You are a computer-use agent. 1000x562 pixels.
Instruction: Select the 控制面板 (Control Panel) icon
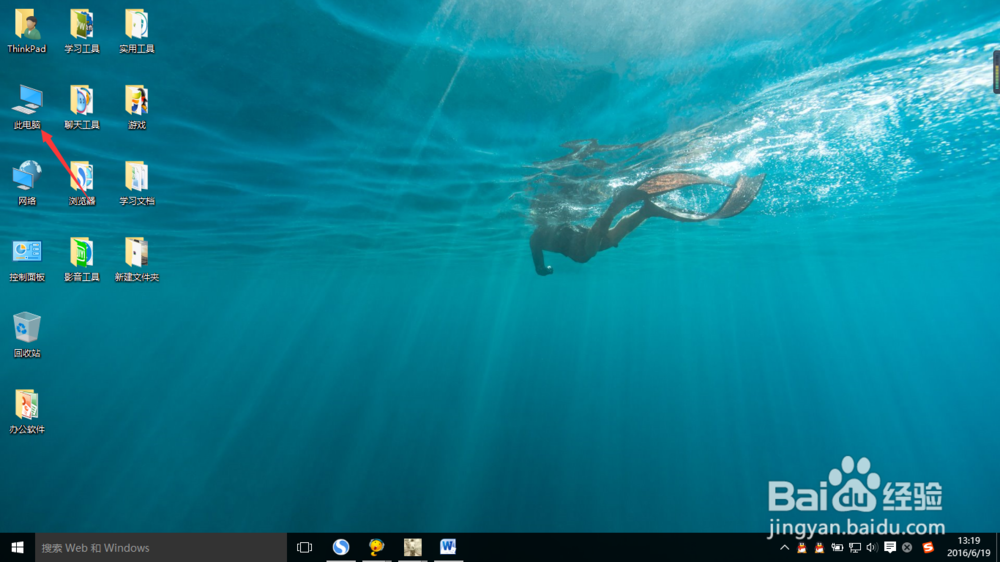(x=27, y=259)
